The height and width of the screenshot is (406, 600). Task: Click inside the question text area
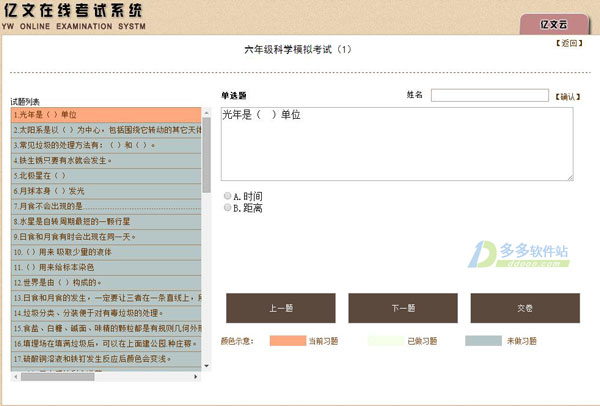coord(397,144)
